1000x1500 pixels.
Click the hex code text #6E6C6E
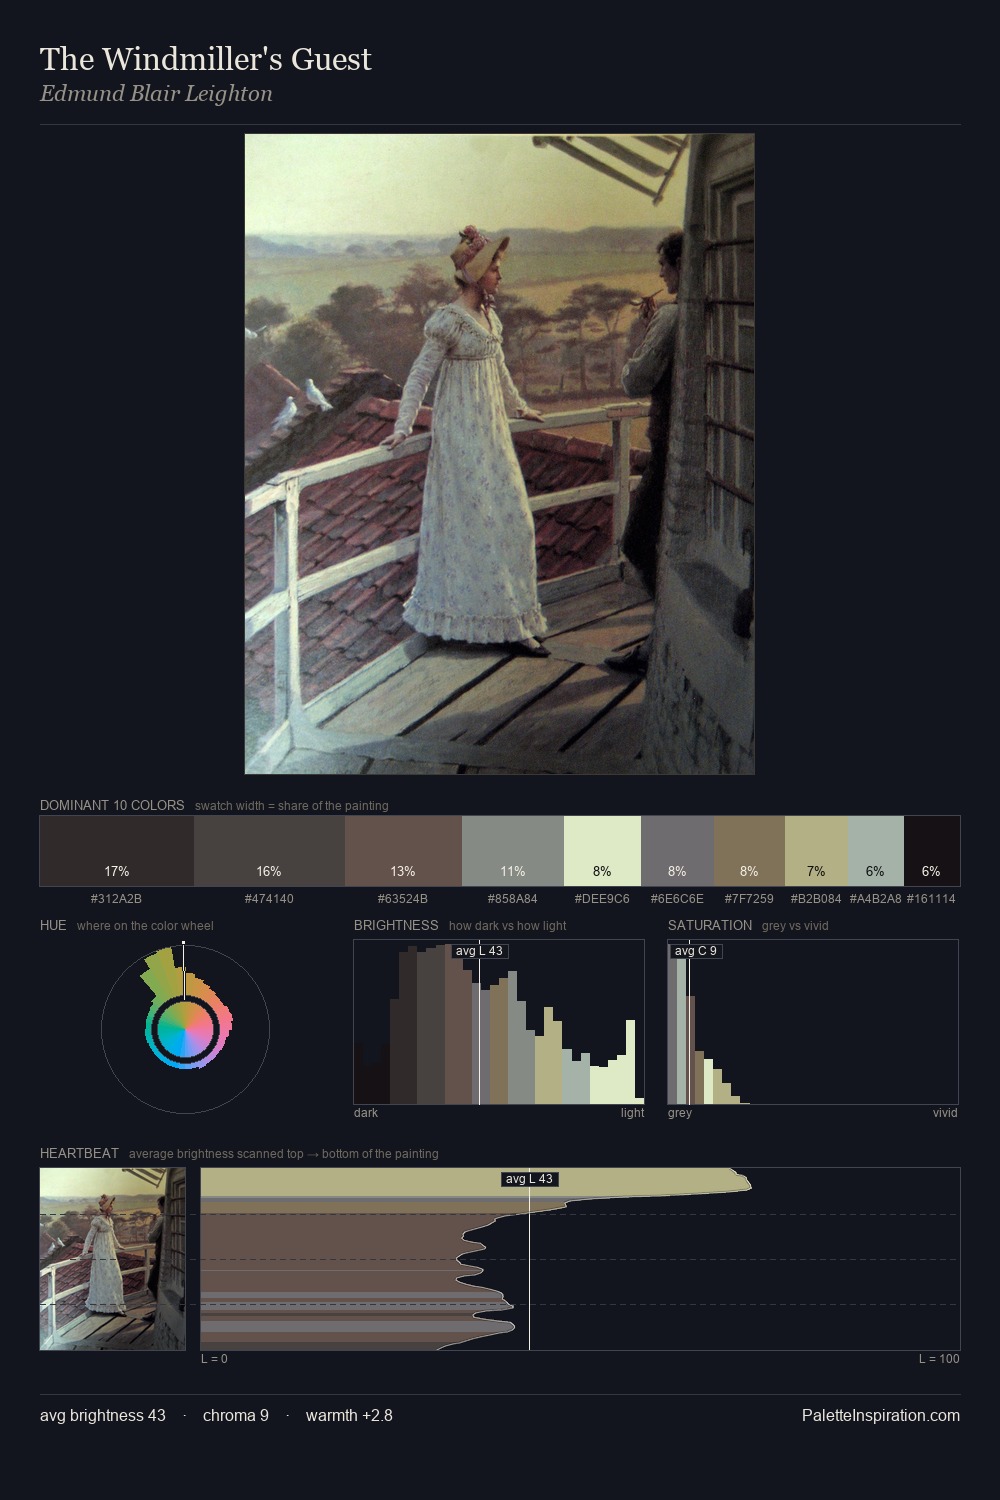(677, 899)
